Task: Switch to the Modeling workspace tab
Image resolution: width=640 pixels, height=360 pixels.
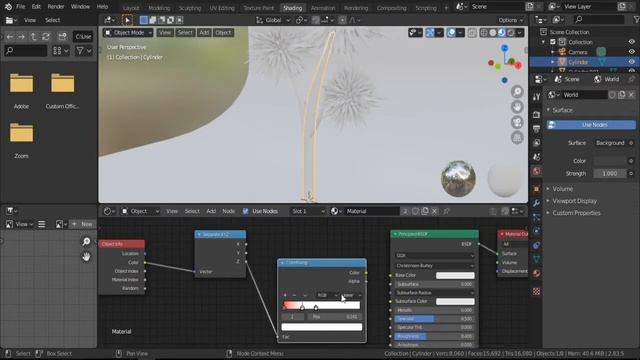Action: pyautogui.click(x=159, y=8)
